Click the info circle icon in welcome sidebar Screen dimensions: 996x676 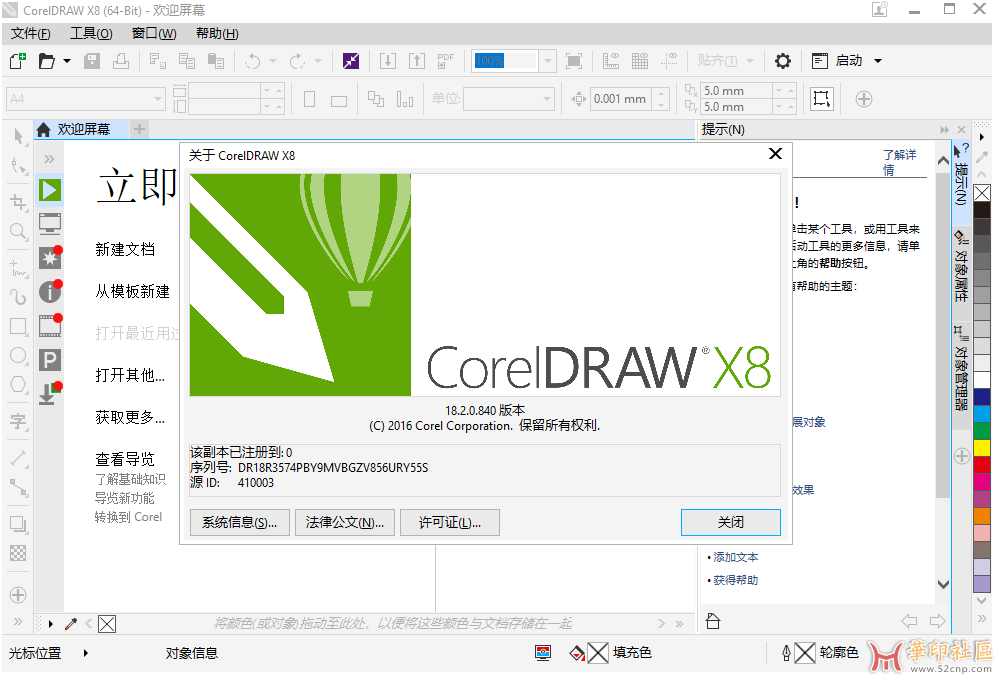[50, 292]
